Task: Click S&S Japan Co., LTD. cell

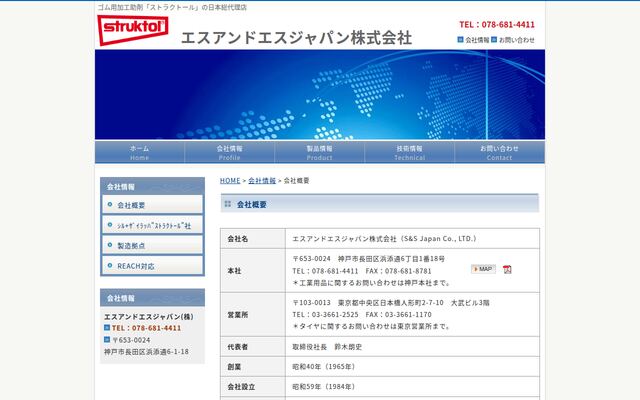Action: [412, 239]
